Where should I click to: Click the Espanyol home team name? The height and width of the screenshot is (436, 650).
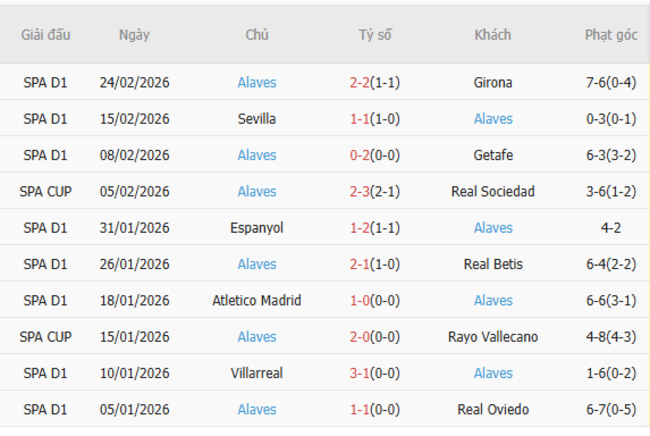click(257, 228)
